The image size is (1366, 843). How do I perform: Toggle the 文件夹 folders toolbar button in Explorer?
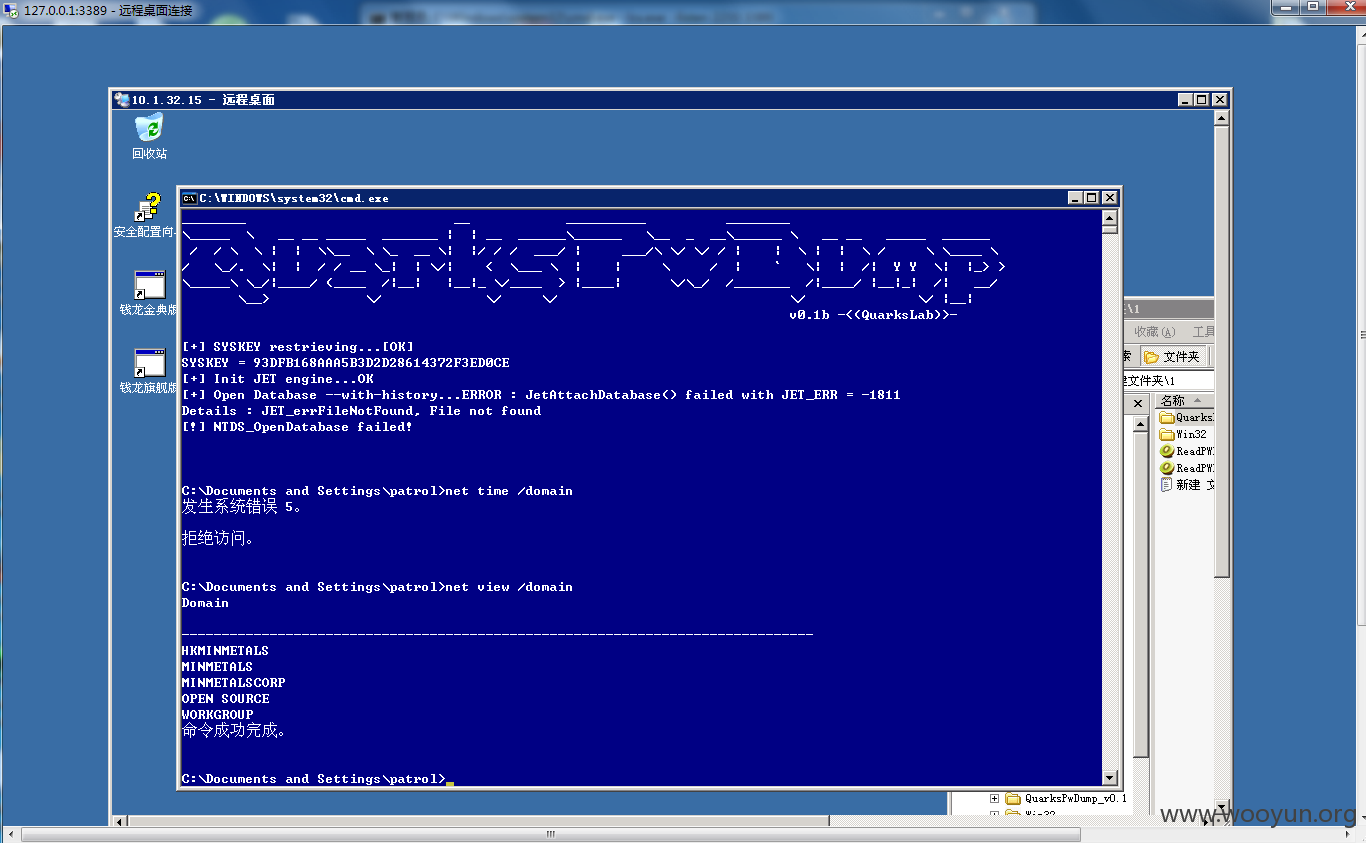[1172, 357]
